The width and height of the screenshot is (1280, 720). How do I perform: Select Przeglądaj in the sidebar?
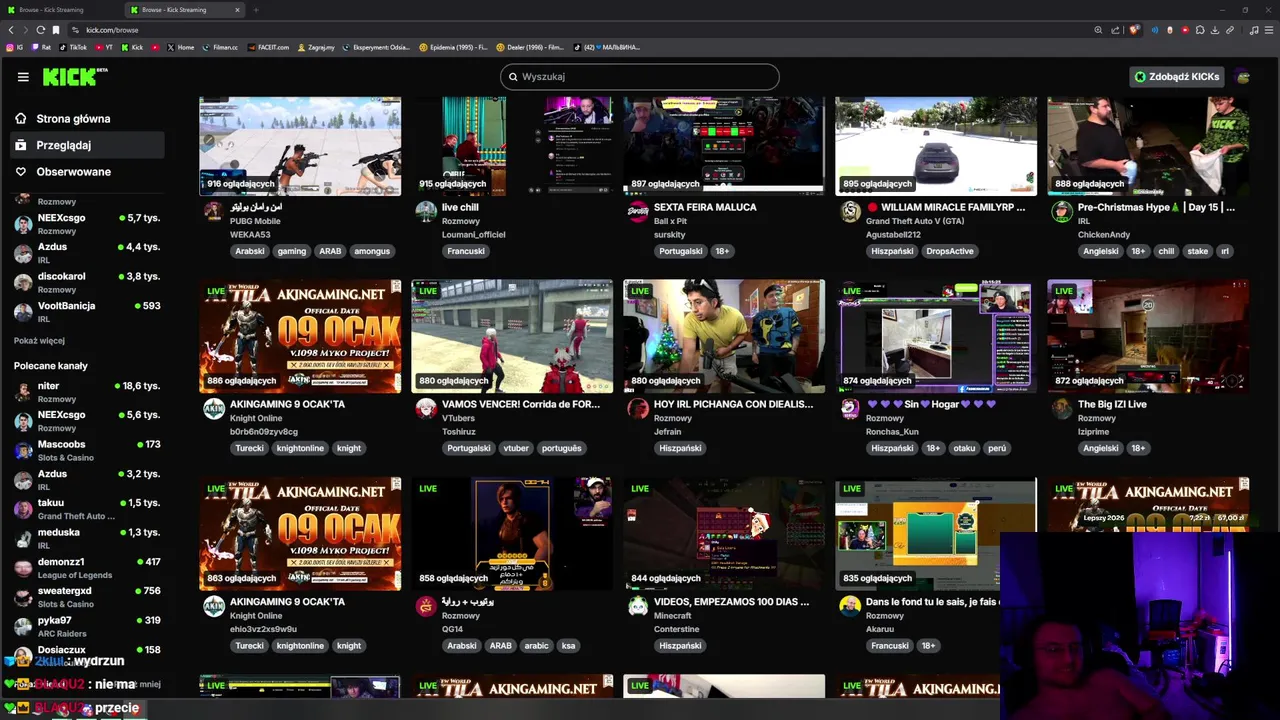click(84, 145)
